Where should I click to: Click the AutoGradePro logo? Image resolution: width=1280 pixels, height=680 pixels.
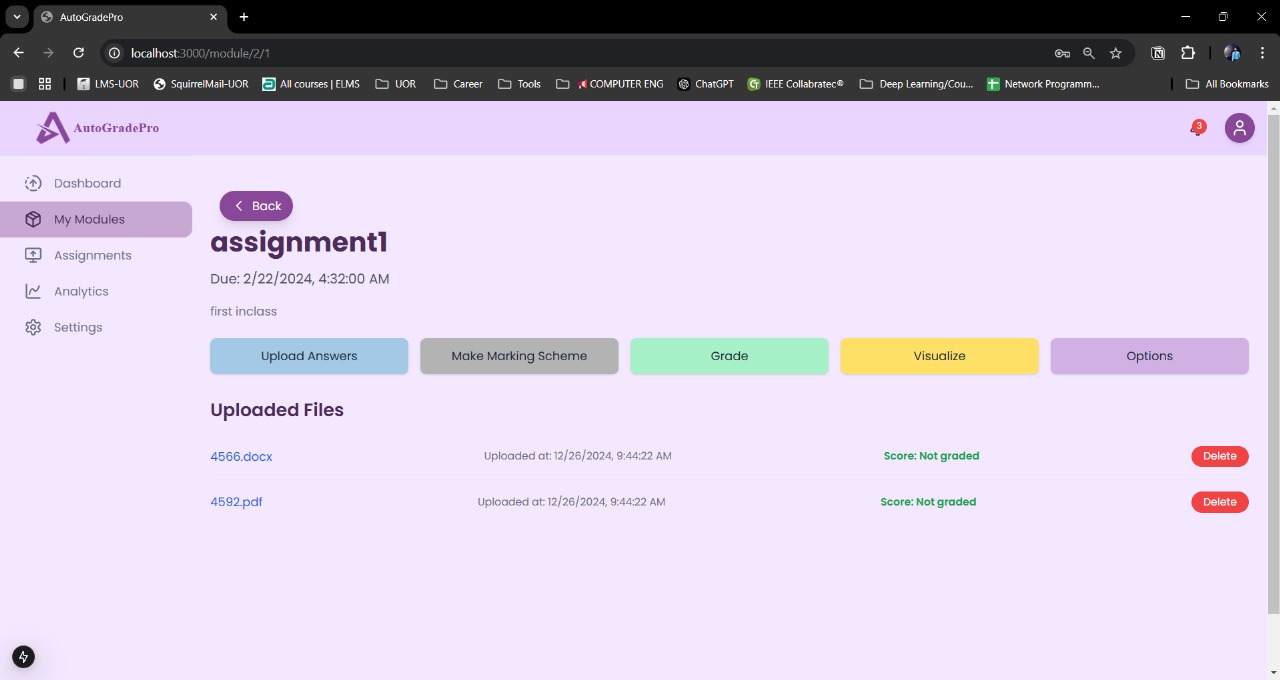[97, 128]
